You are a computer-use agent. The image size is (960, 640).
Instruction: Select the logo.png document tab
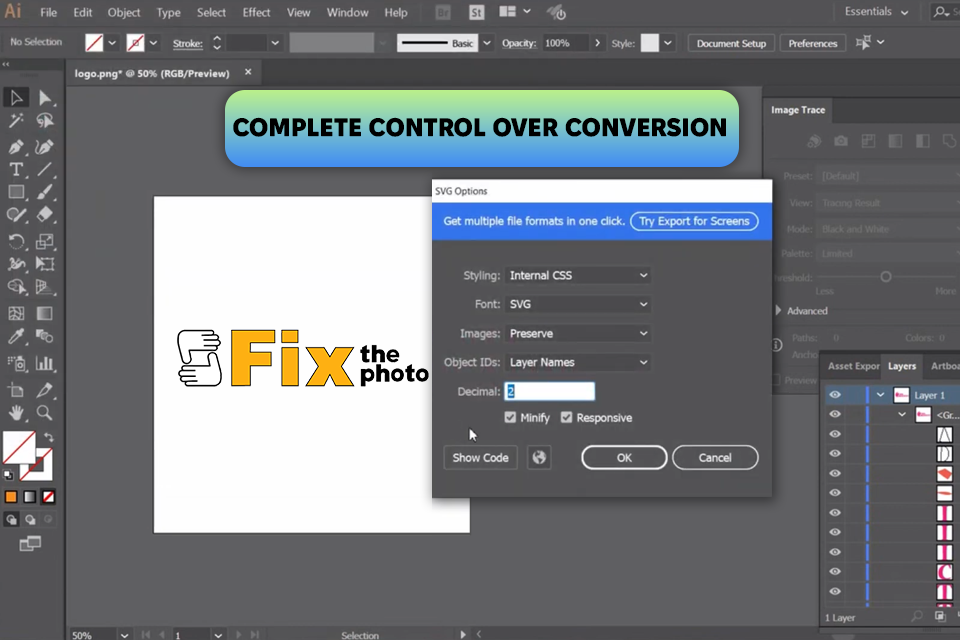point(152,73)
